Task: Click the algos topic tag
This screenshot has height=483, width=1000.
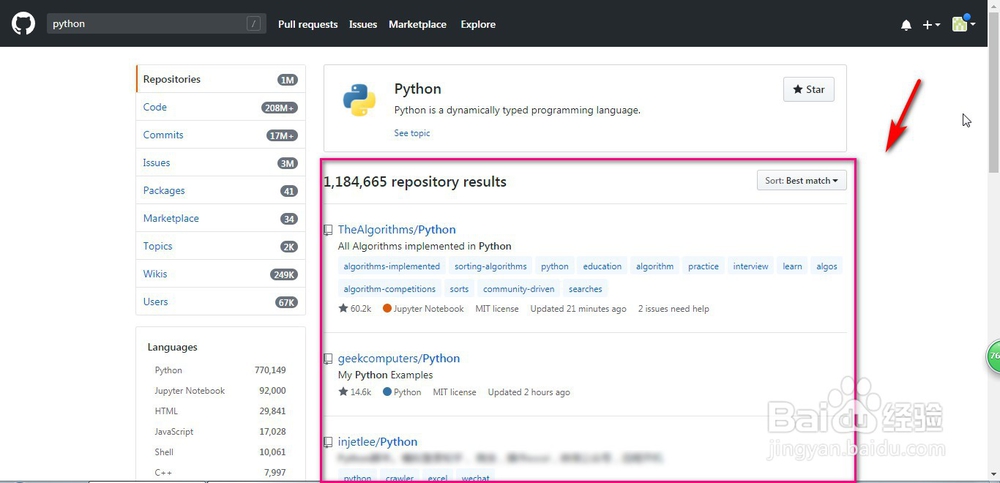Action: (x=827, y=267)
